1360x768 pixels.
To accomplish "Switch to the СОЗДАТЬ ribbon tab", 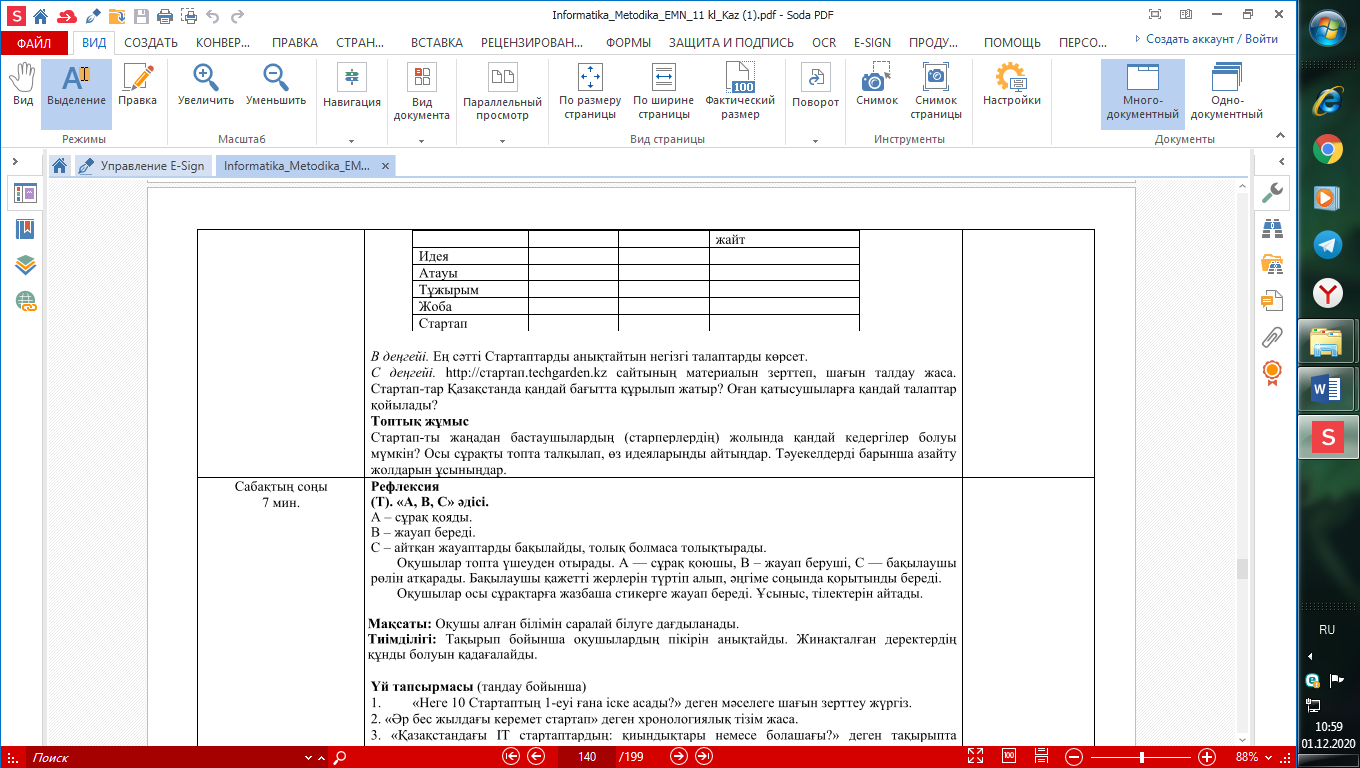I will [151, 43].
